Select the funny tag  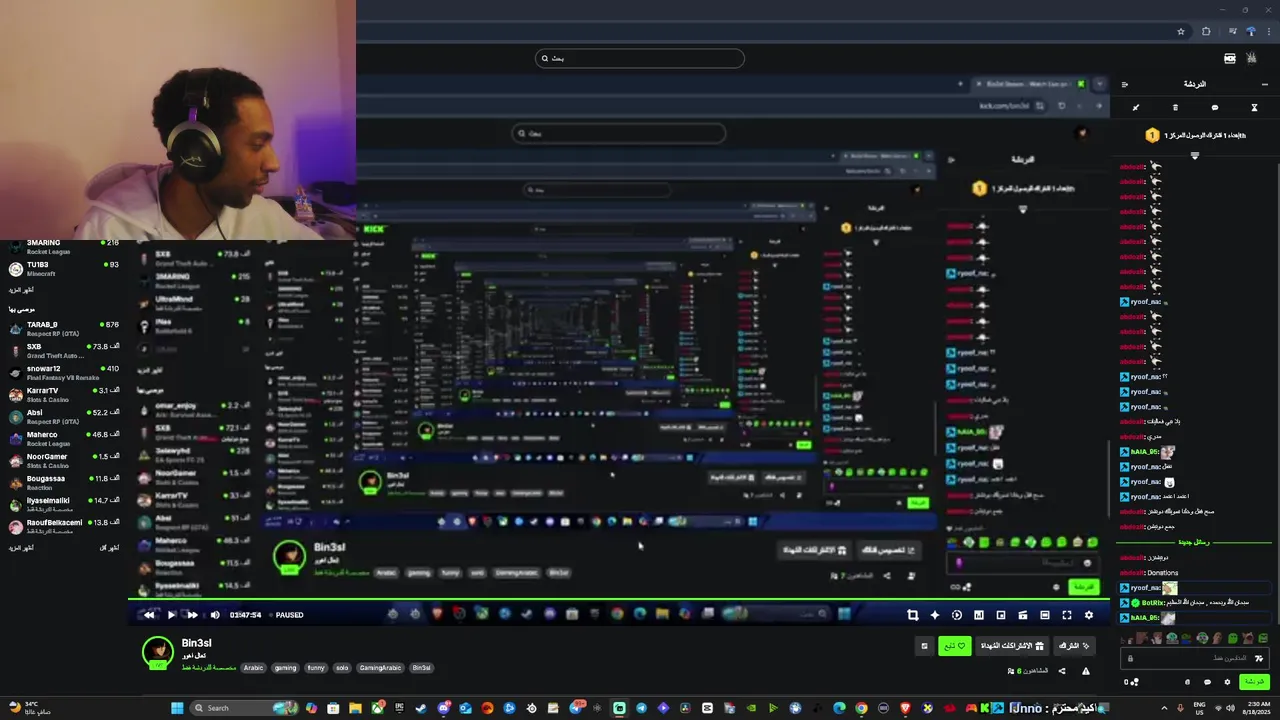point(316,668)
